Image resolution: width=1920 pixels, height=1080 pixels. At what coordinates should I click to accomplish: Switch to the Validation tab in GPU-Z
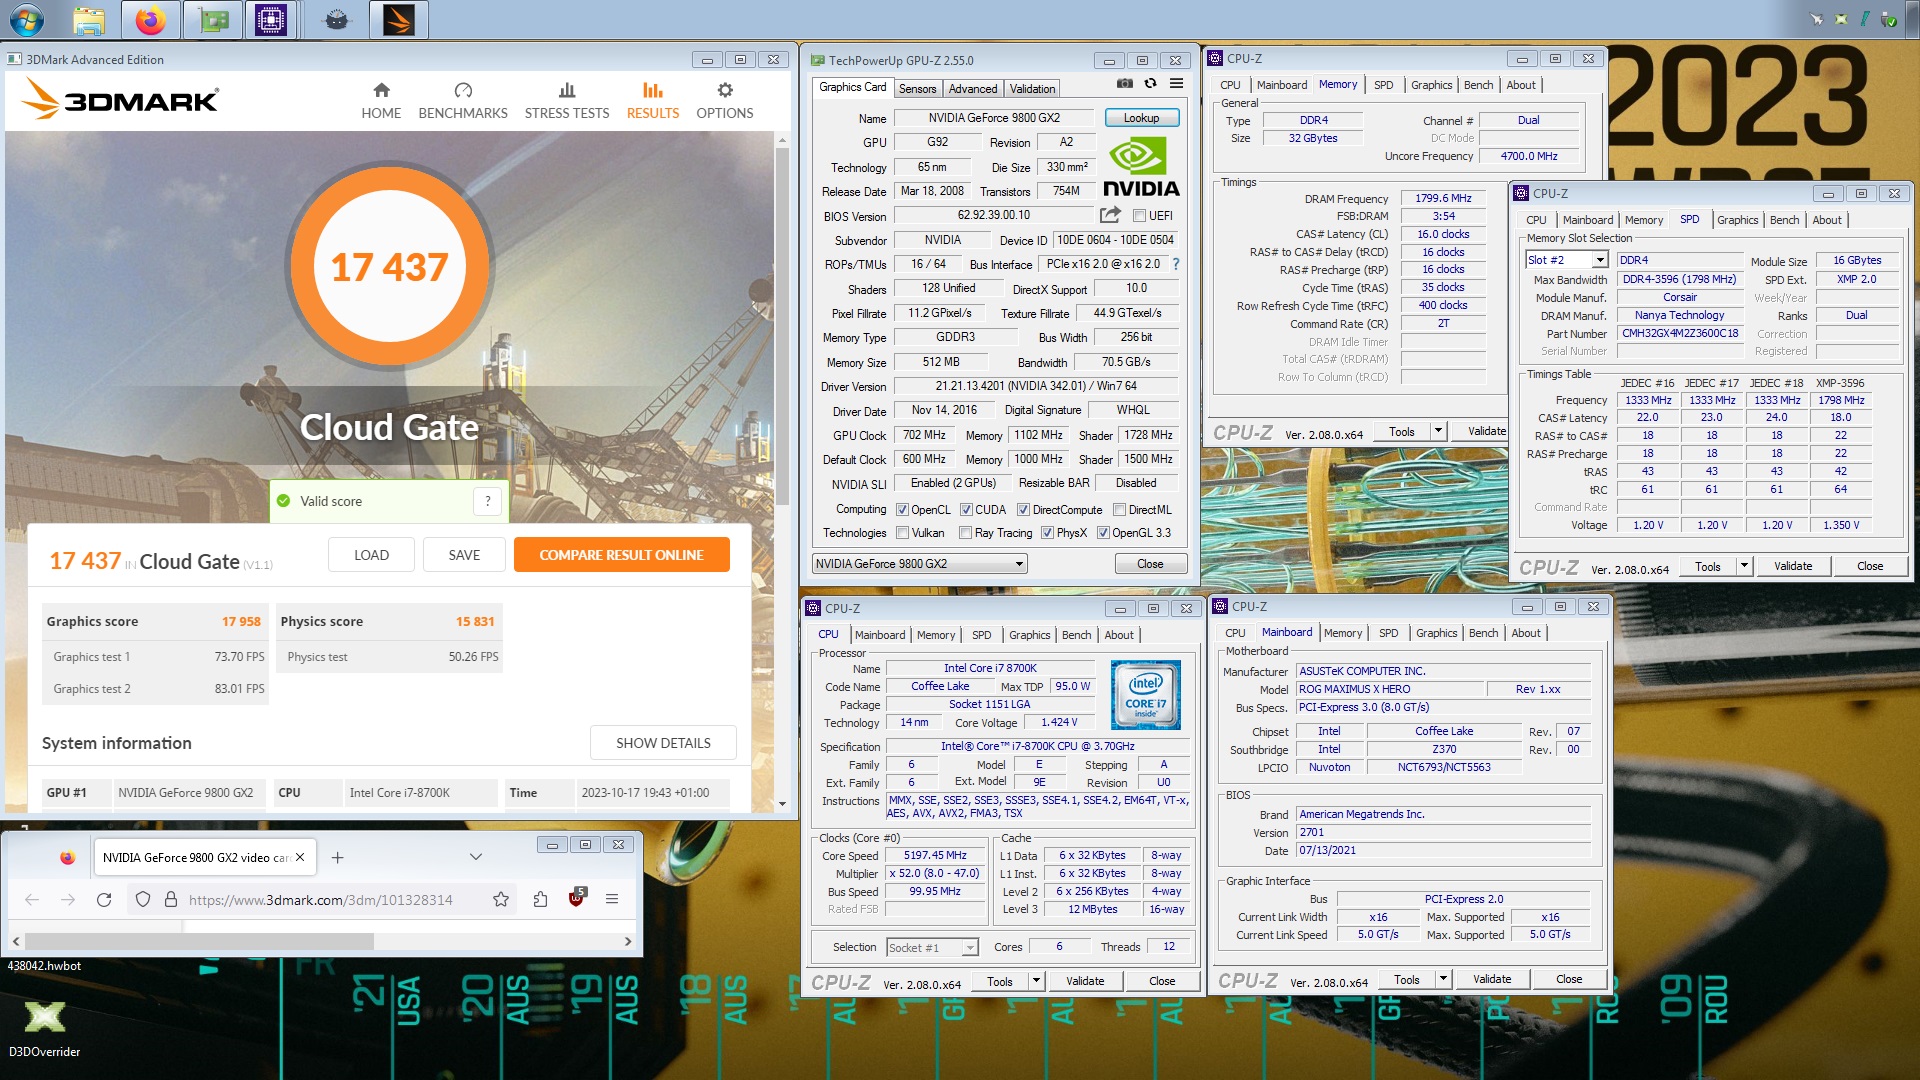coord(1032,89)
